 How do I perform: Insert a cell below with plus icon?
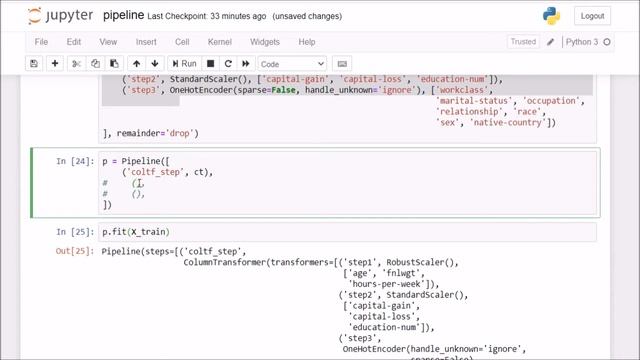55,64
